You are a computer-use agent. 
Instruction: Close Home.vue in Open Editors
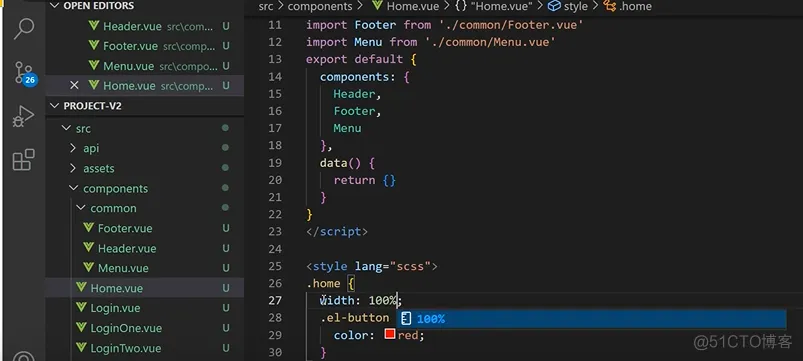[x=74, y=86]
